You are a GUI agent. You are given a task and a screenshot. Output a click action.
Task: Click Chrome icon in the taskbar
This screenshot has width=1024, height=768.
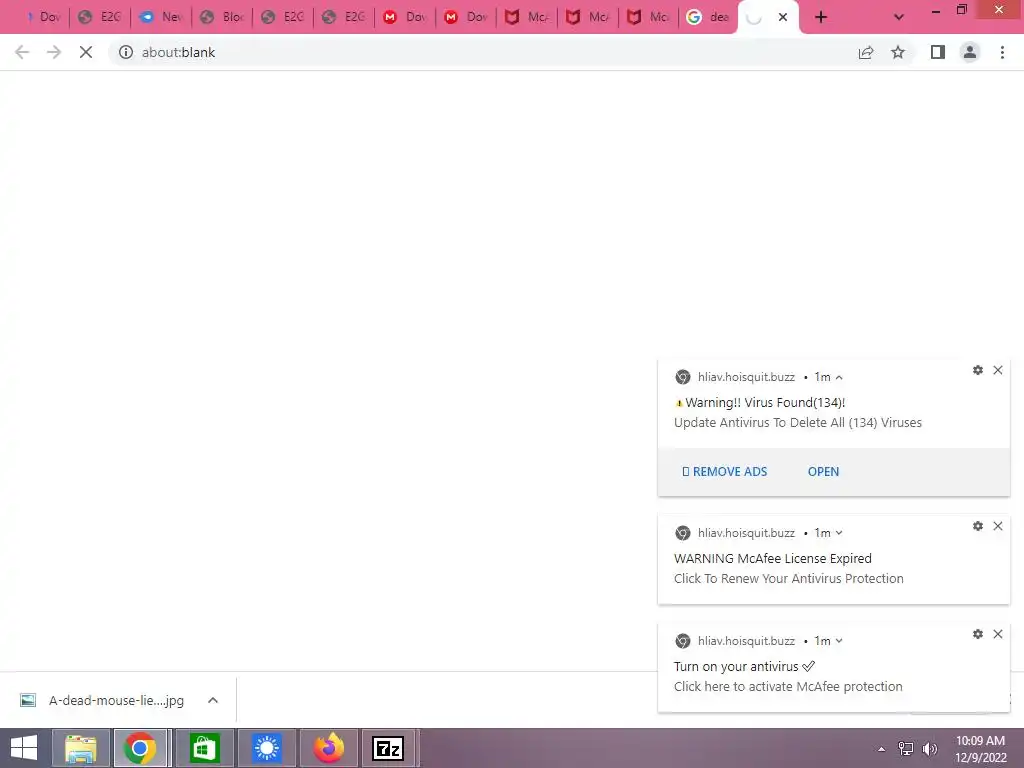[140, 748]
